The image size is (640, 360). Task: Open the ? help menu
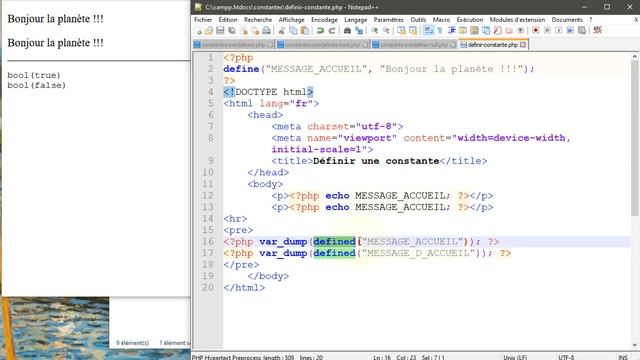click(591, 20)
